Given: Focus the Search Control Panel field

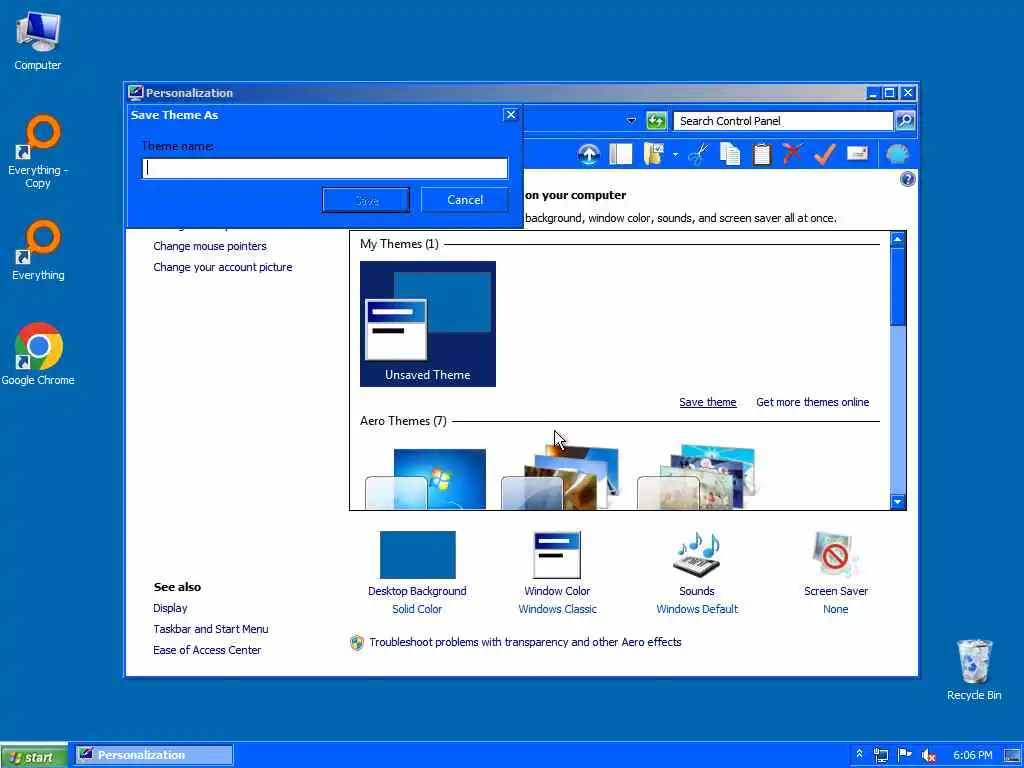Looking at the screenshot, I should [x=782, y=121].
